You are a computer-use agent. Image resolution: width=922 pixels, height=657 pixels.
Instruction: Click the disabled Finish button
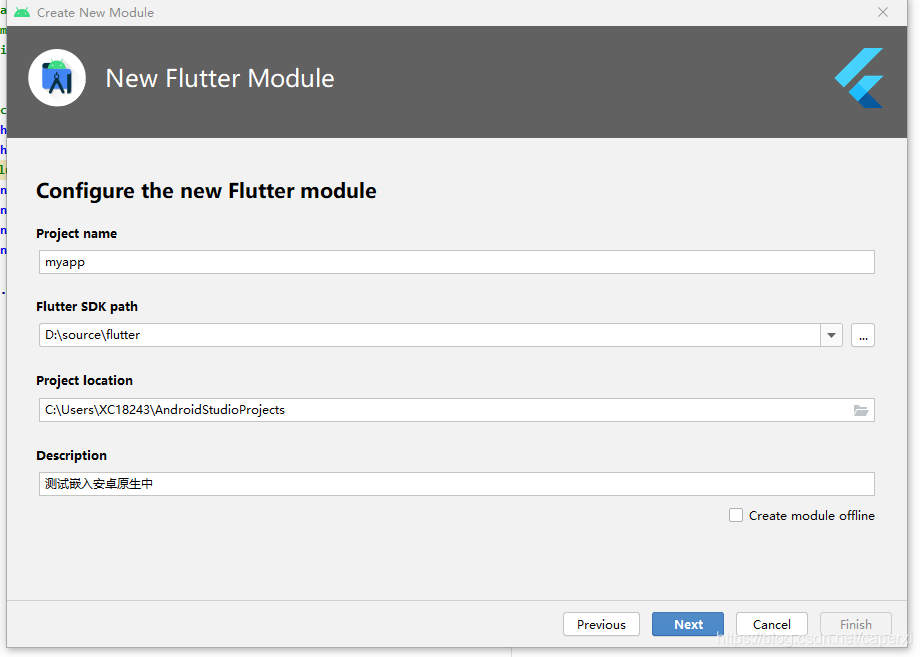pos(856,624)
